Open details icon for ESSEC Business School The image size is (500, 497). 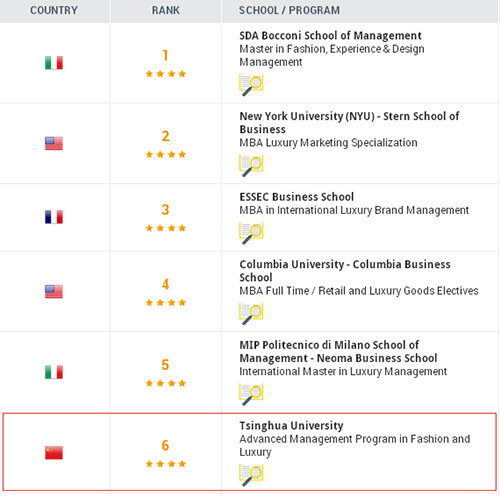(251, 233)
